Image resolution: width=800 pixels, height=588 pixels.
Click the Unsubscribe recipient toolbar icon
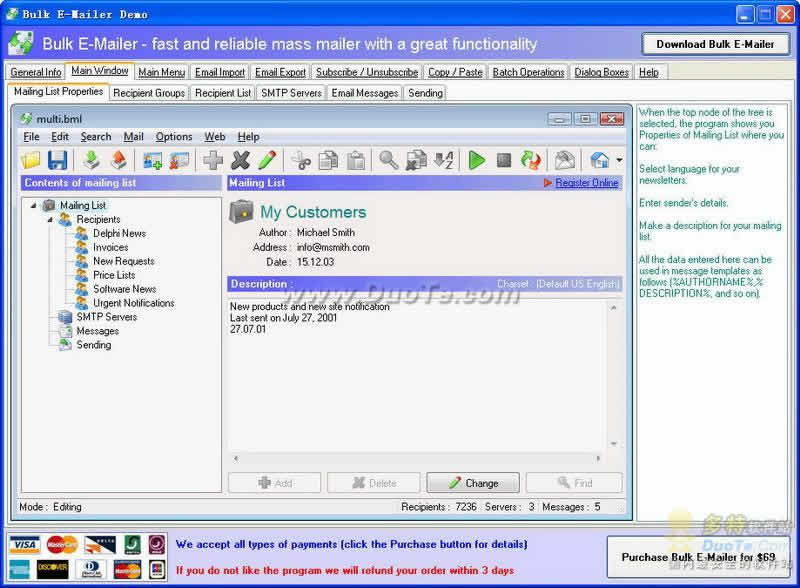coord(179,160)
